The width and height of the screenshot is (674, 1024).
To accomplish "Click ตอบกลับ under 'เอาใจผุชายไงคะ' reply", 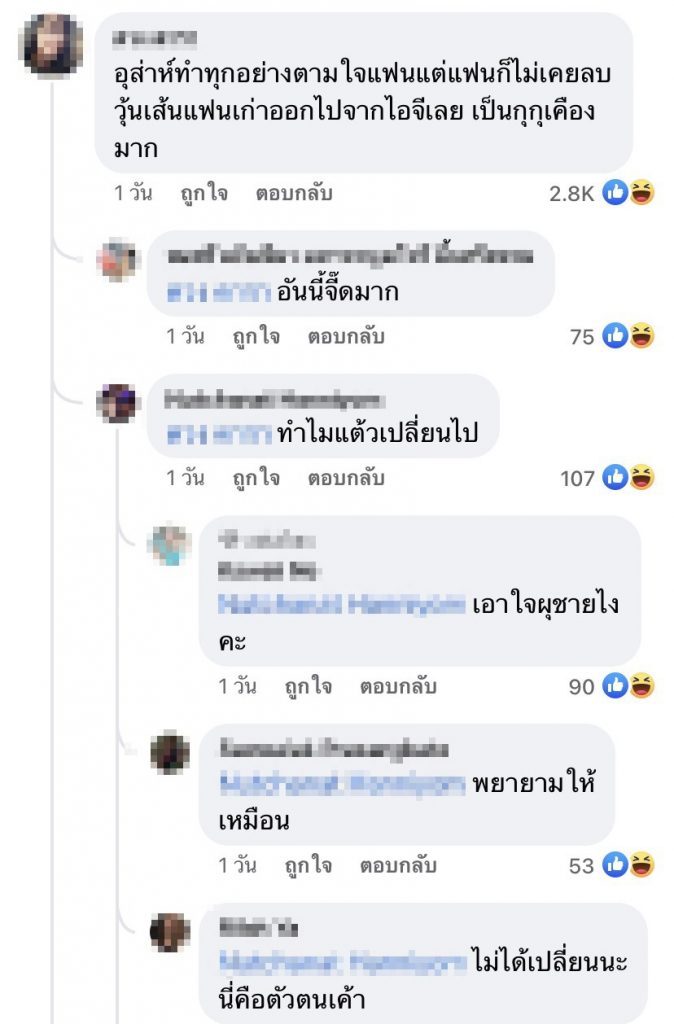I will click(398, 686).
